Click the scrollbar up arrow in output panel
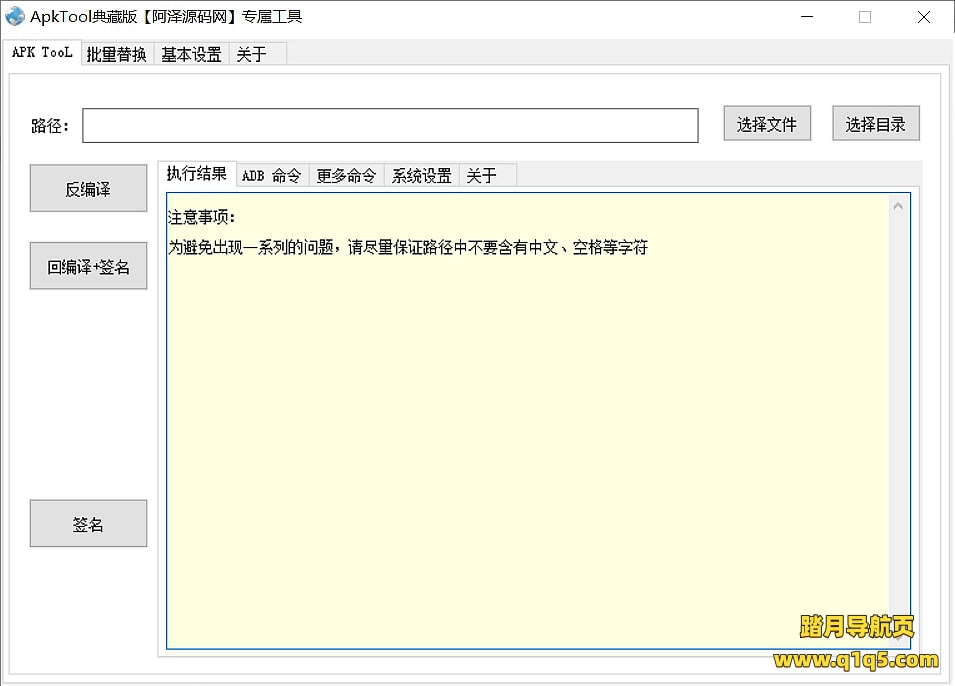The height and width of the screenshot is (686, 955). click(x=898, y=206)
